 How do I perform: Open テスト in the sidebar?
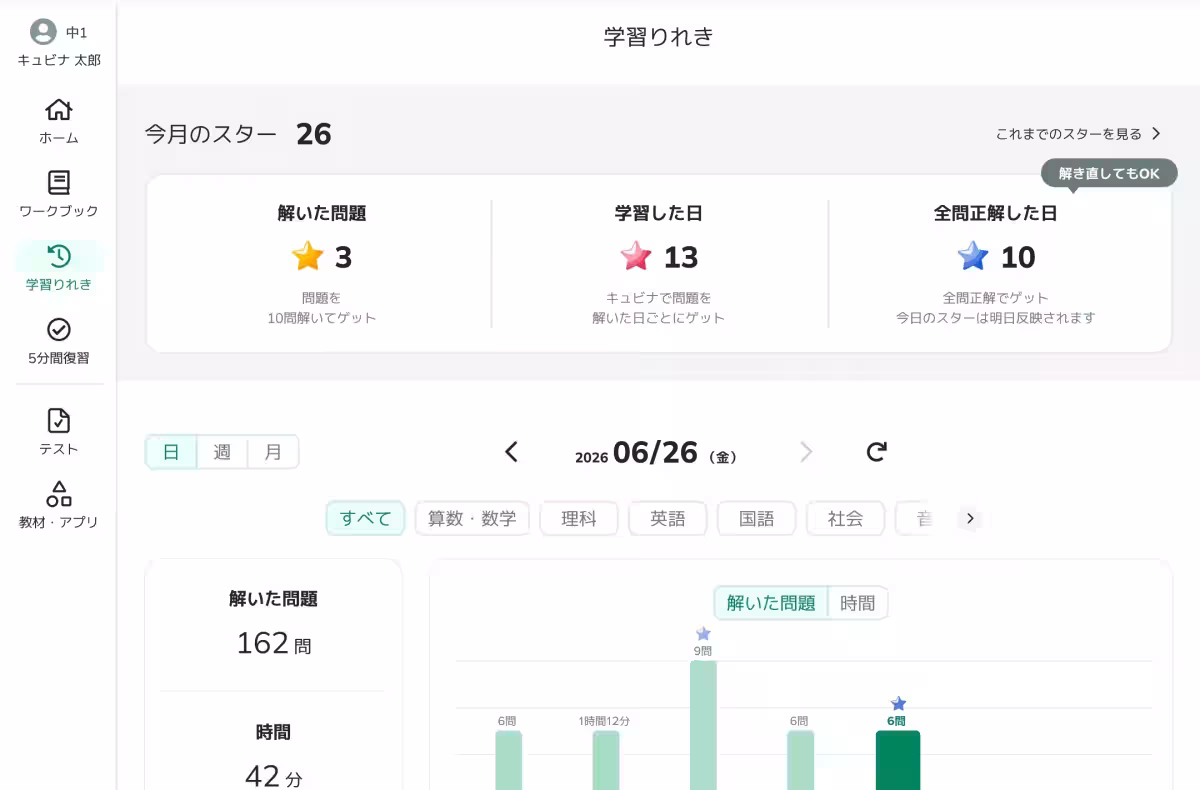[x=59, y=432]
